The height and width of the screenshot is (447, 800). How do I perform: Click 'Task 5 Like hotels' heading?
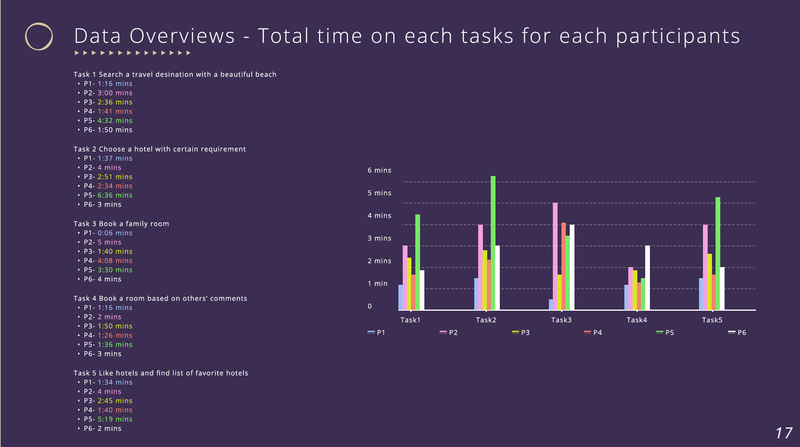(161, 373)
